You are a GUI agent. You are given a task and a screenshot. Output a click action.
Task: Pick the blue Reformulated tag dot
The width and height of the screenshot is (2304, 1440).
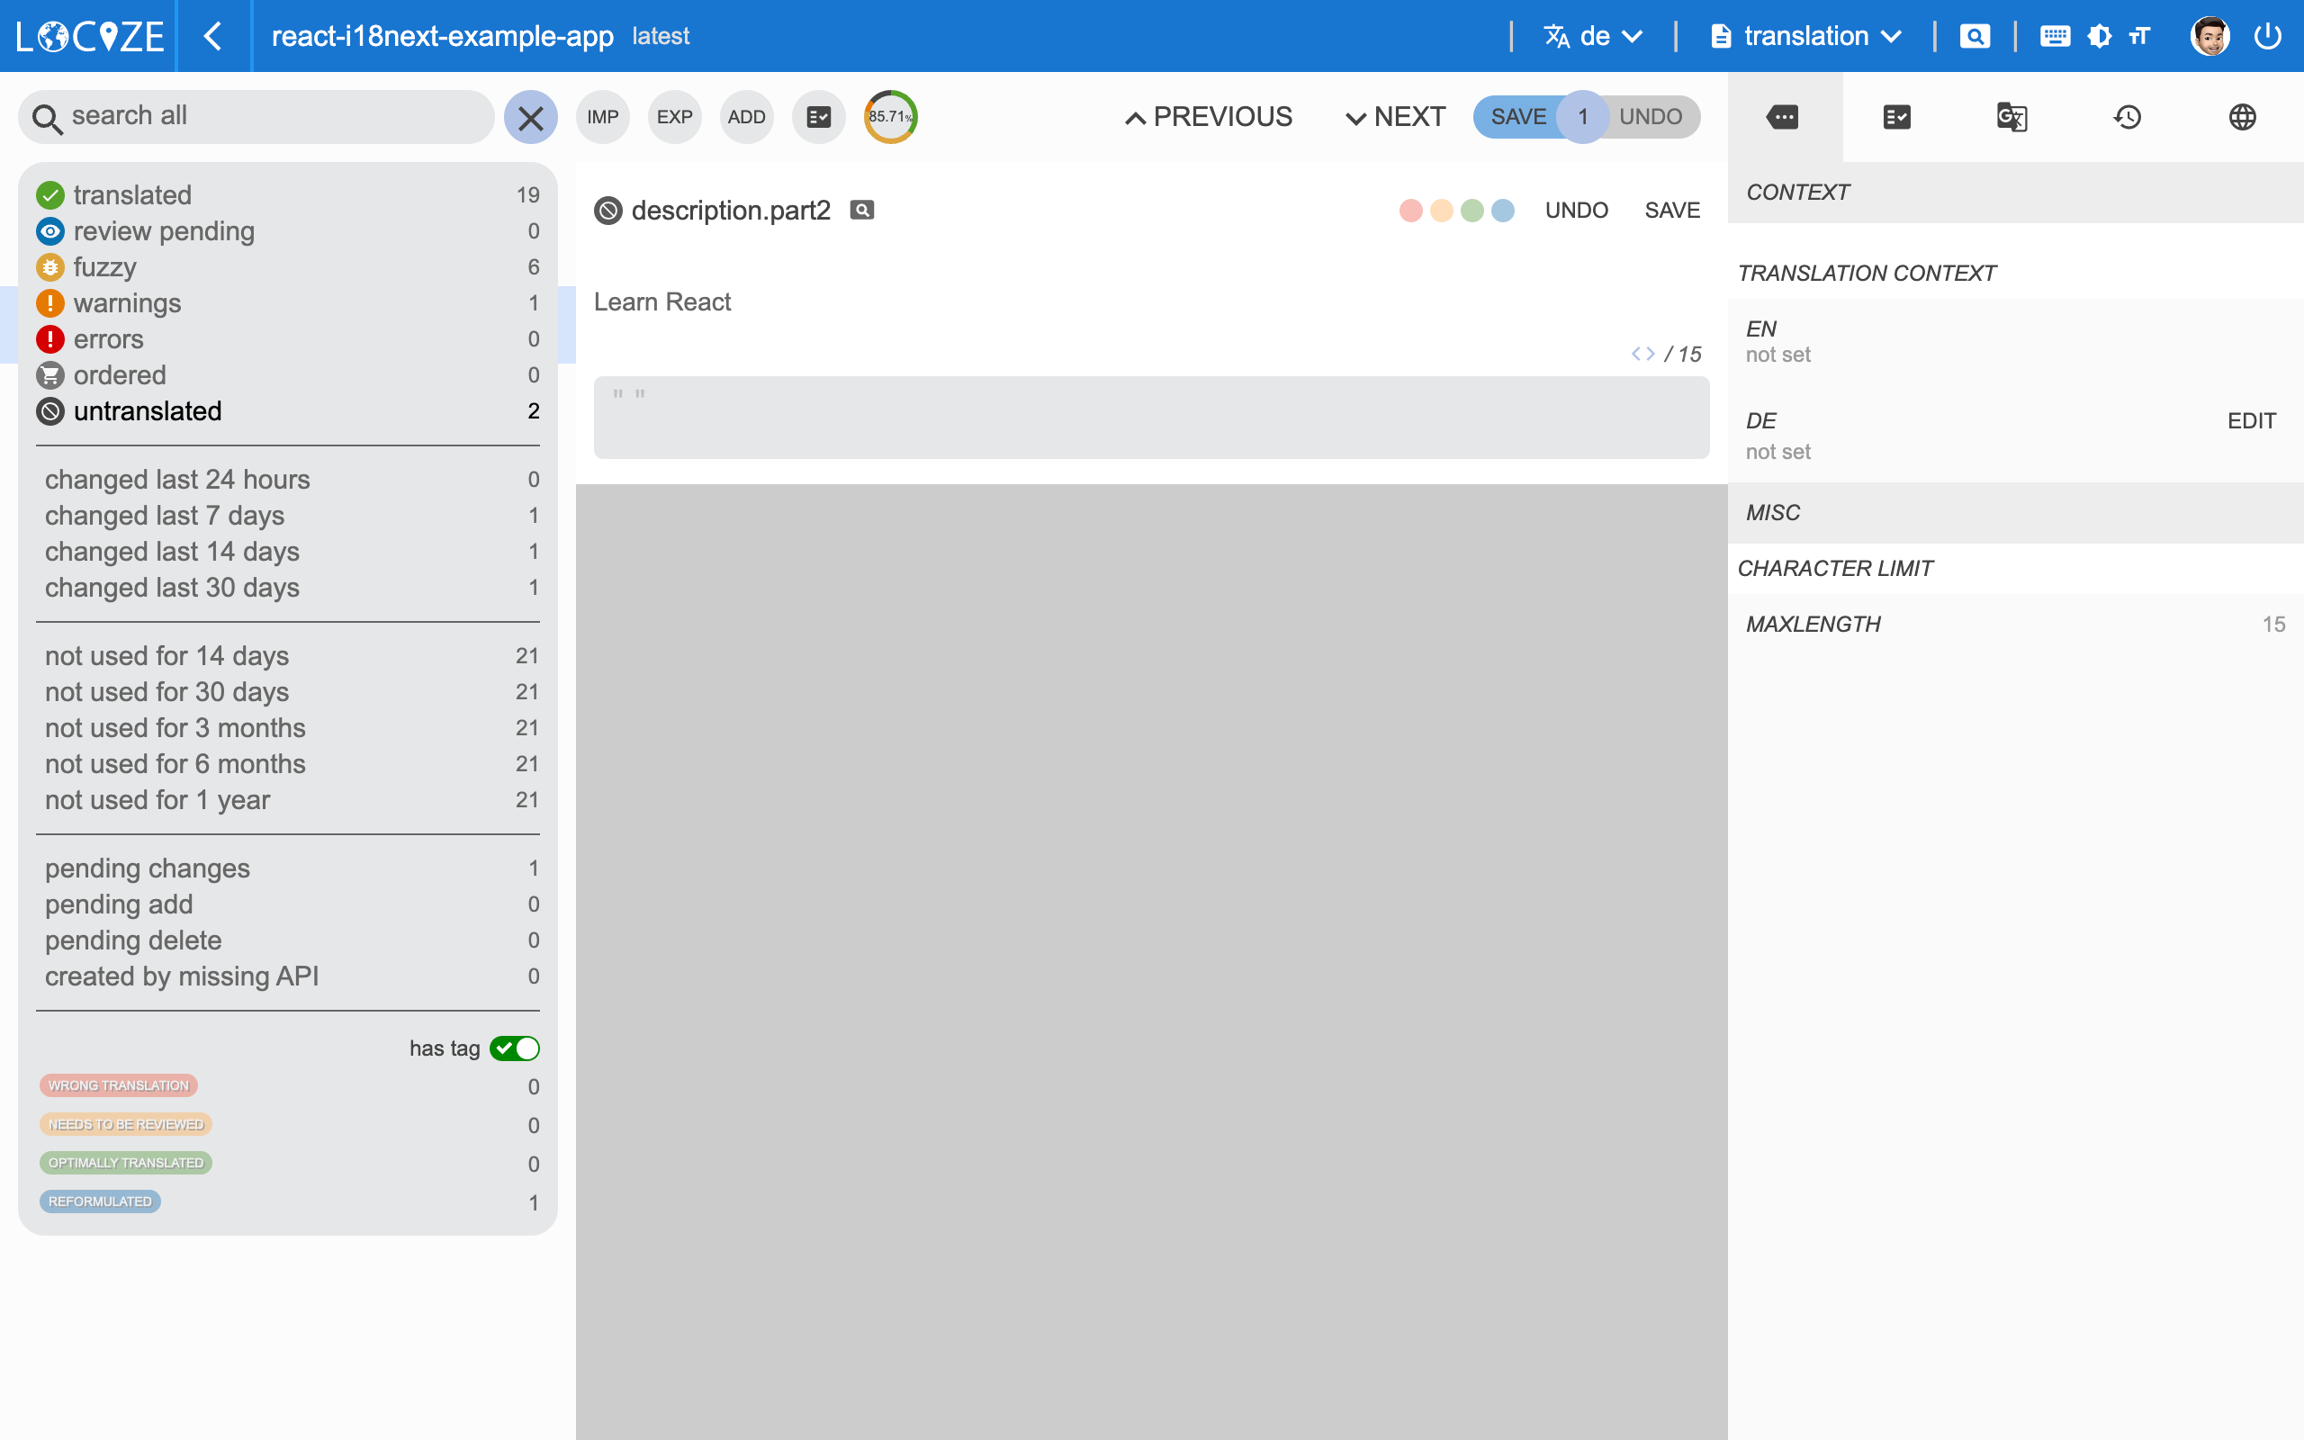click(x=1502, y=210)
